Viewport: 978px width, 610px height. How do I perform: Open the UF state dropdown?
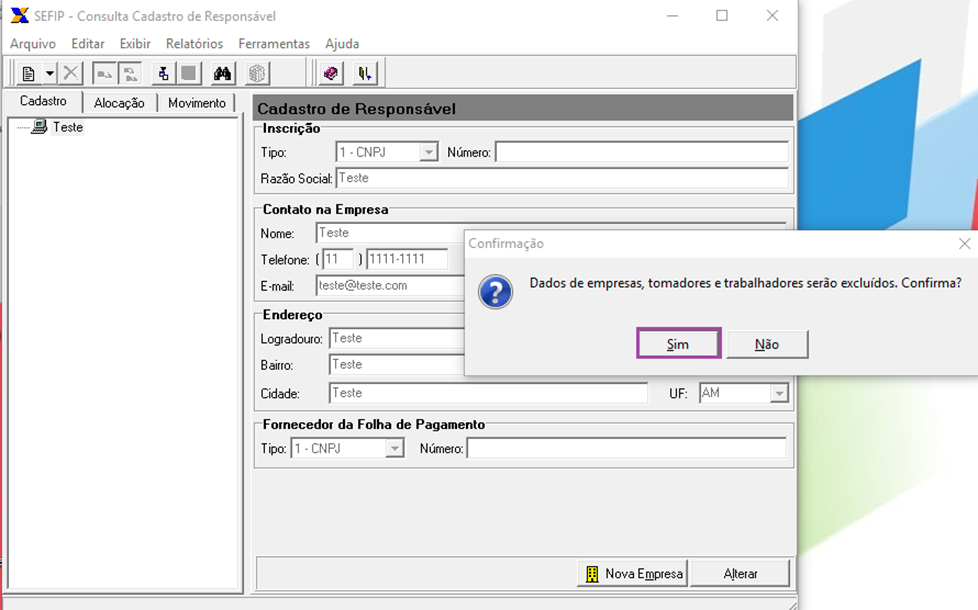click(x=778, y=394)
